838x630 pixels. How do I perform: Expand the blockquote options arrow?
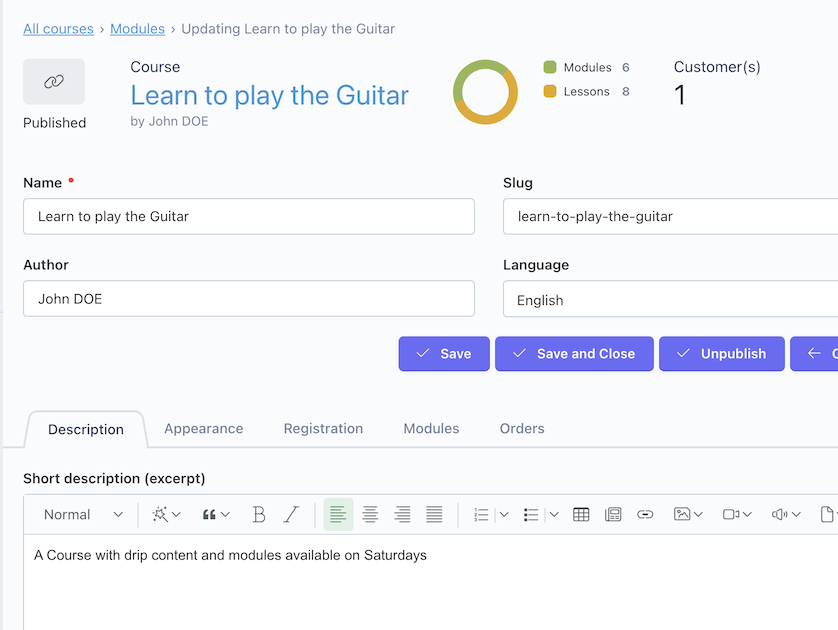point(226,514)
